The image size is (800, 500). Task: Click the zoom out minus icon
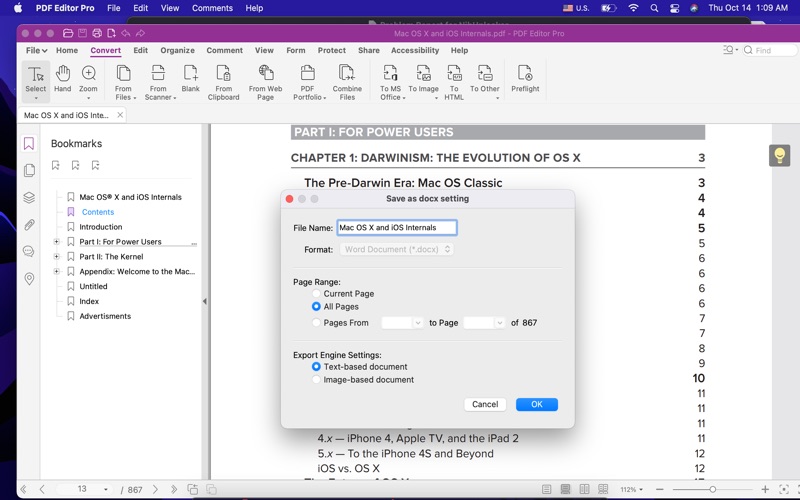(659, 489)
